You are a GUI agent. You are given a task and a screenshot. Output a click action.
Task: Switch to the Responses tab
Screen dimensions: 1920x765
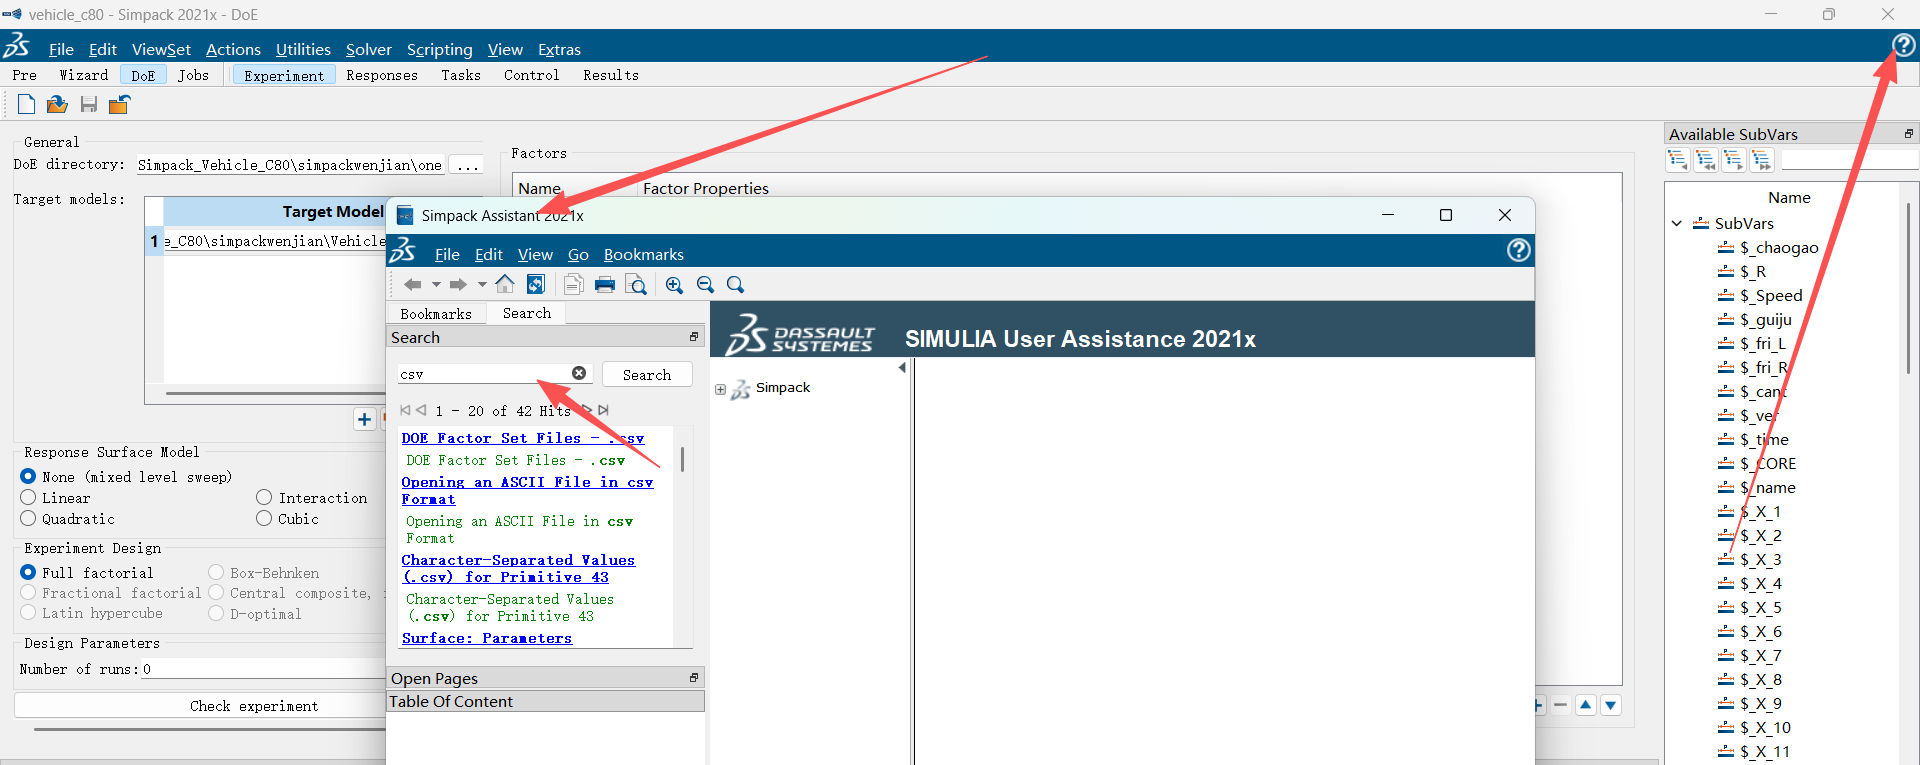coord(382,75)
